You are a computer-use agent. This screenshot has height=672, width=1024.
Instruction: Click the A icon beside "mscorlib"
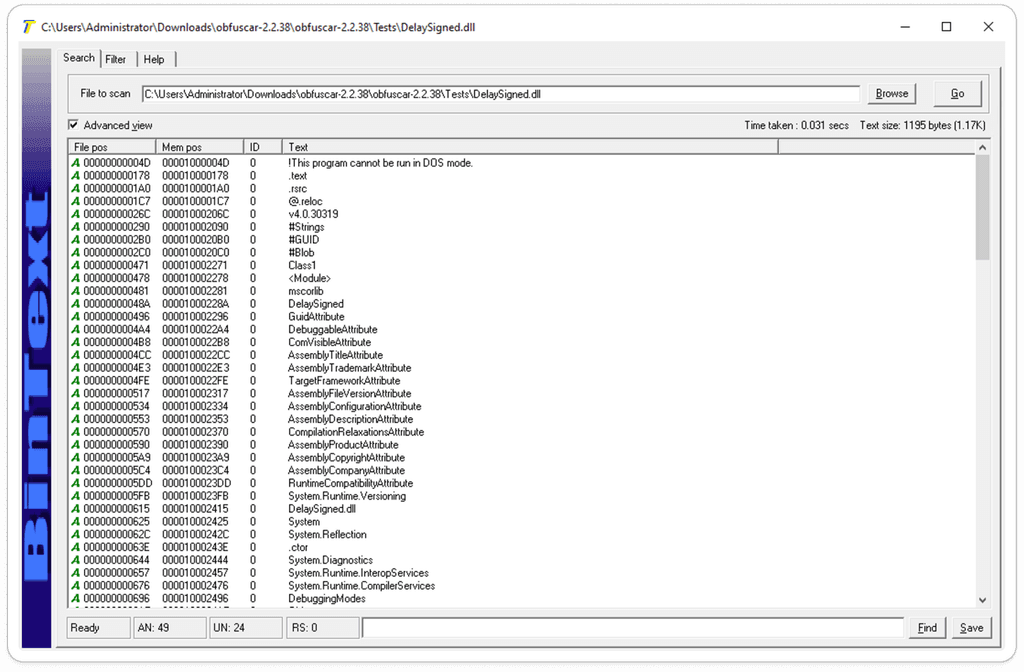[x=74, y=290]
